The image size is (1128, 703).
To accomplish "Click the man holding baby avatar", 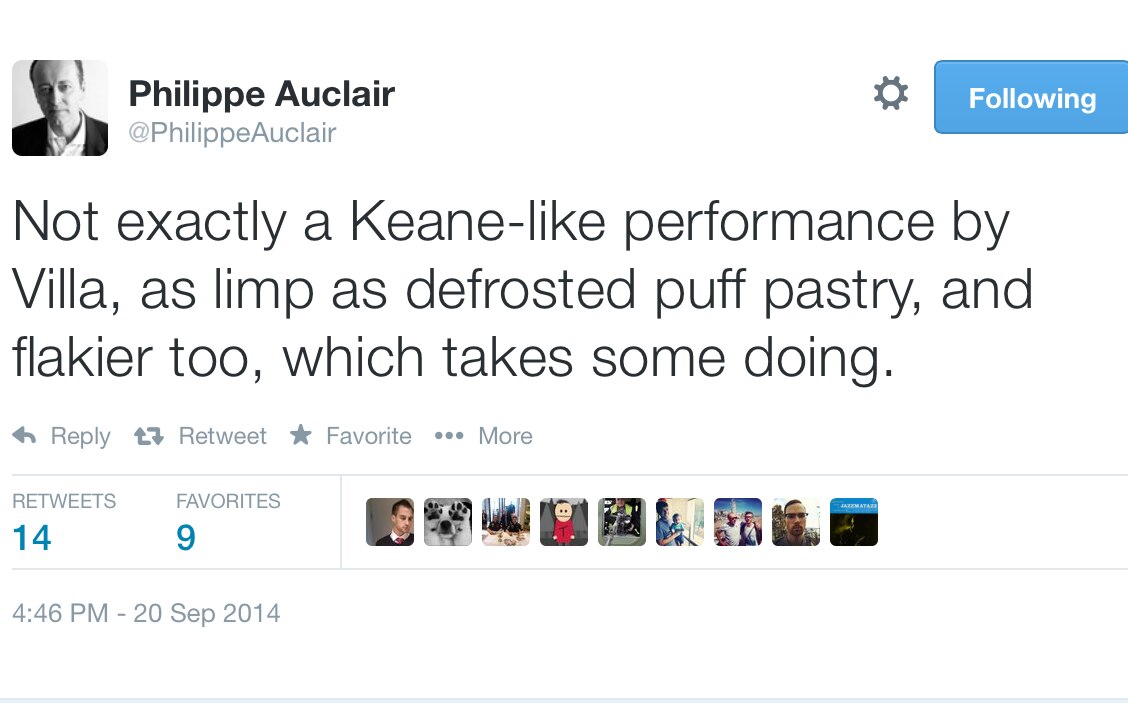I will click(x=680, y=522).
